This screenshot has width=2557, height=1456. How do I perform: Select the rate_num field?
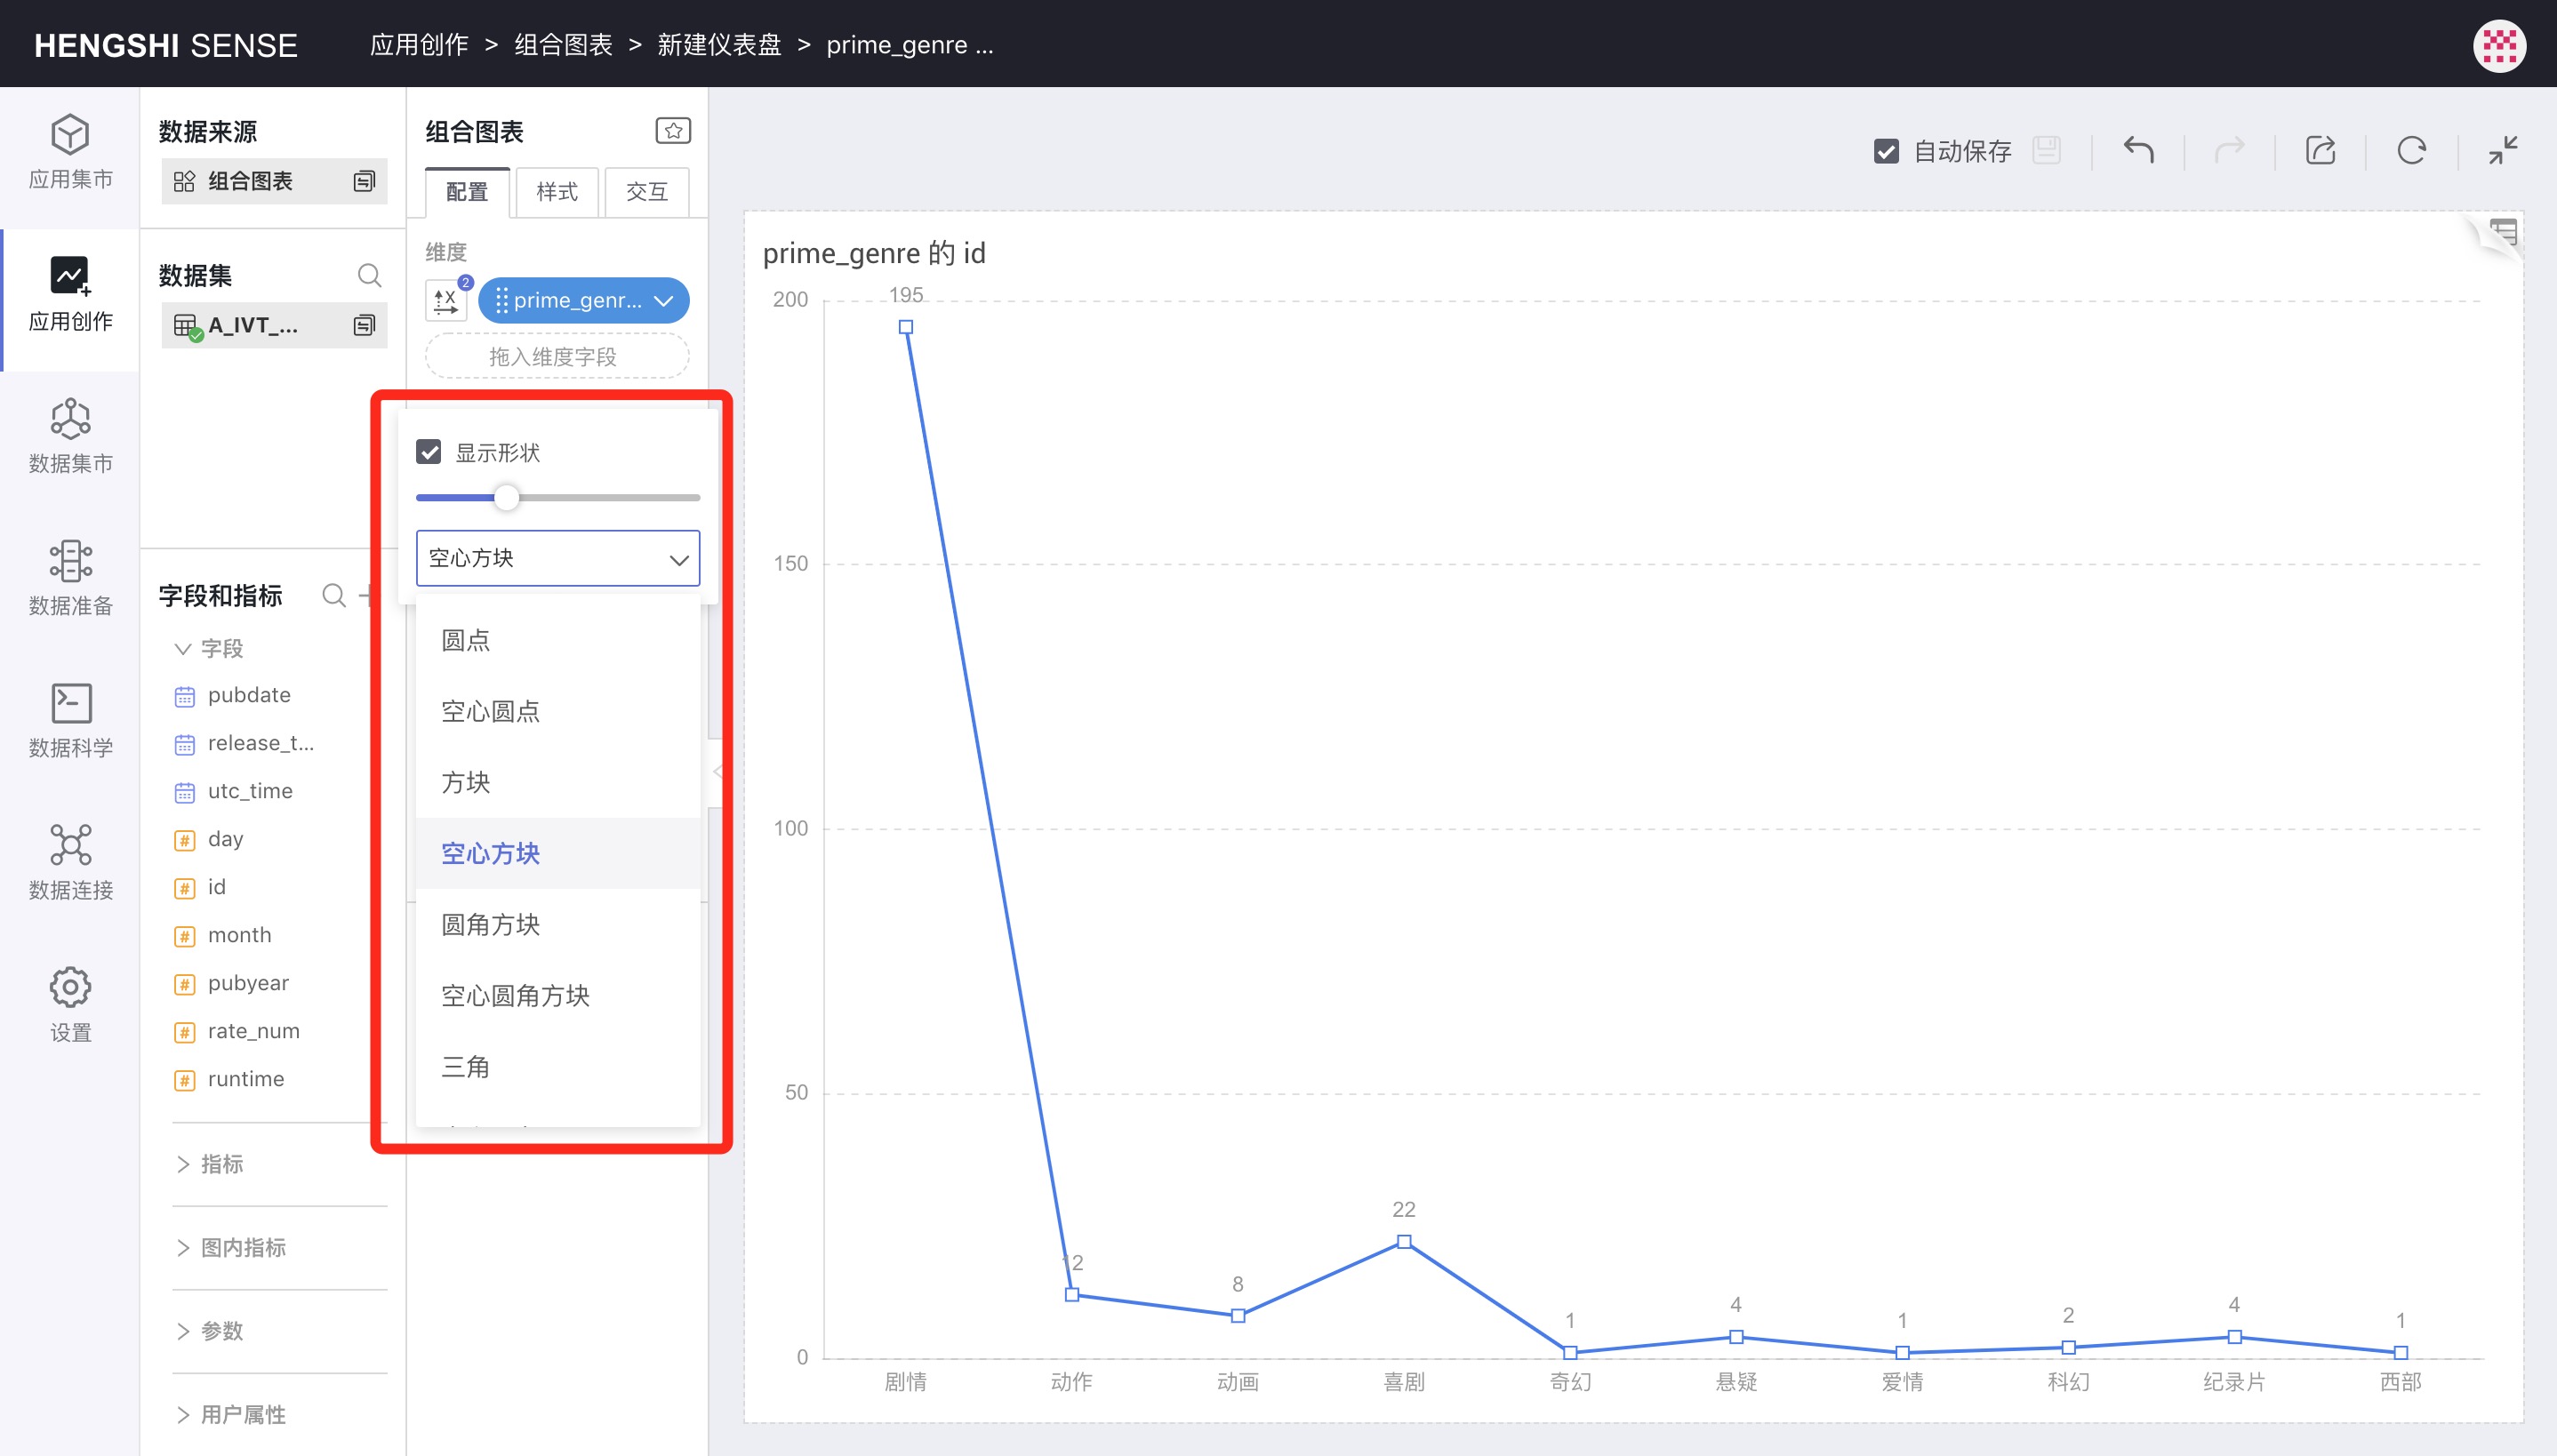pyautogui.click(x=253, y=1031)
